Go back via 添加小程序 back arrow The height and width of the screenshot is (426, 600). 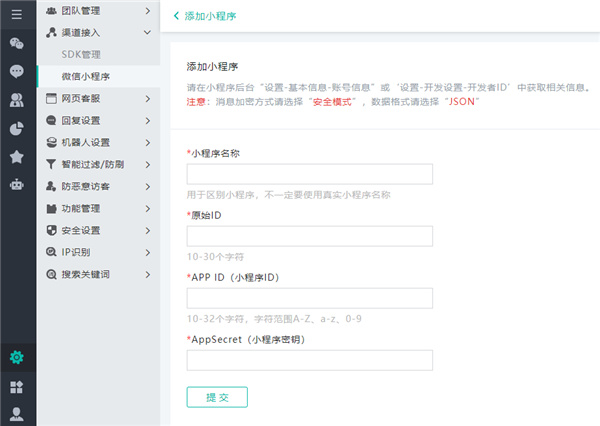[178, 16]
